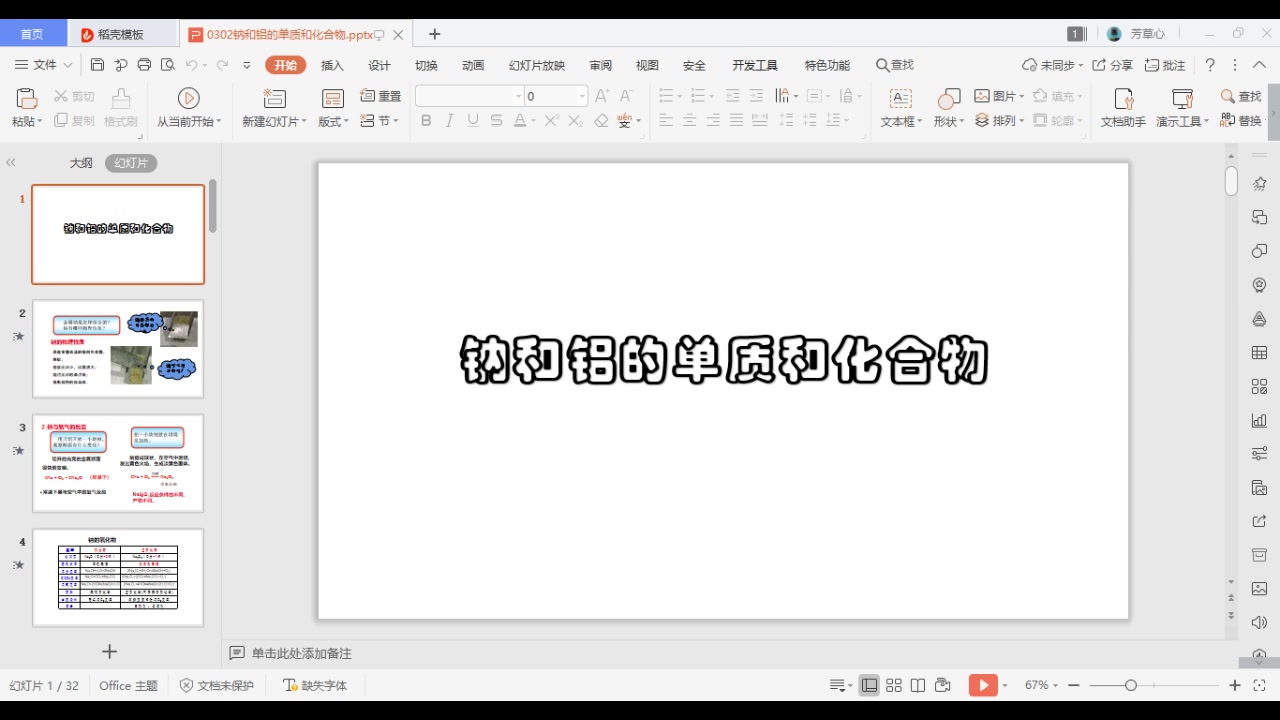Open the 插入 (Insert) ribbon tab
The height and width of the screenshot is (720, 1280).
click(331, 65)
